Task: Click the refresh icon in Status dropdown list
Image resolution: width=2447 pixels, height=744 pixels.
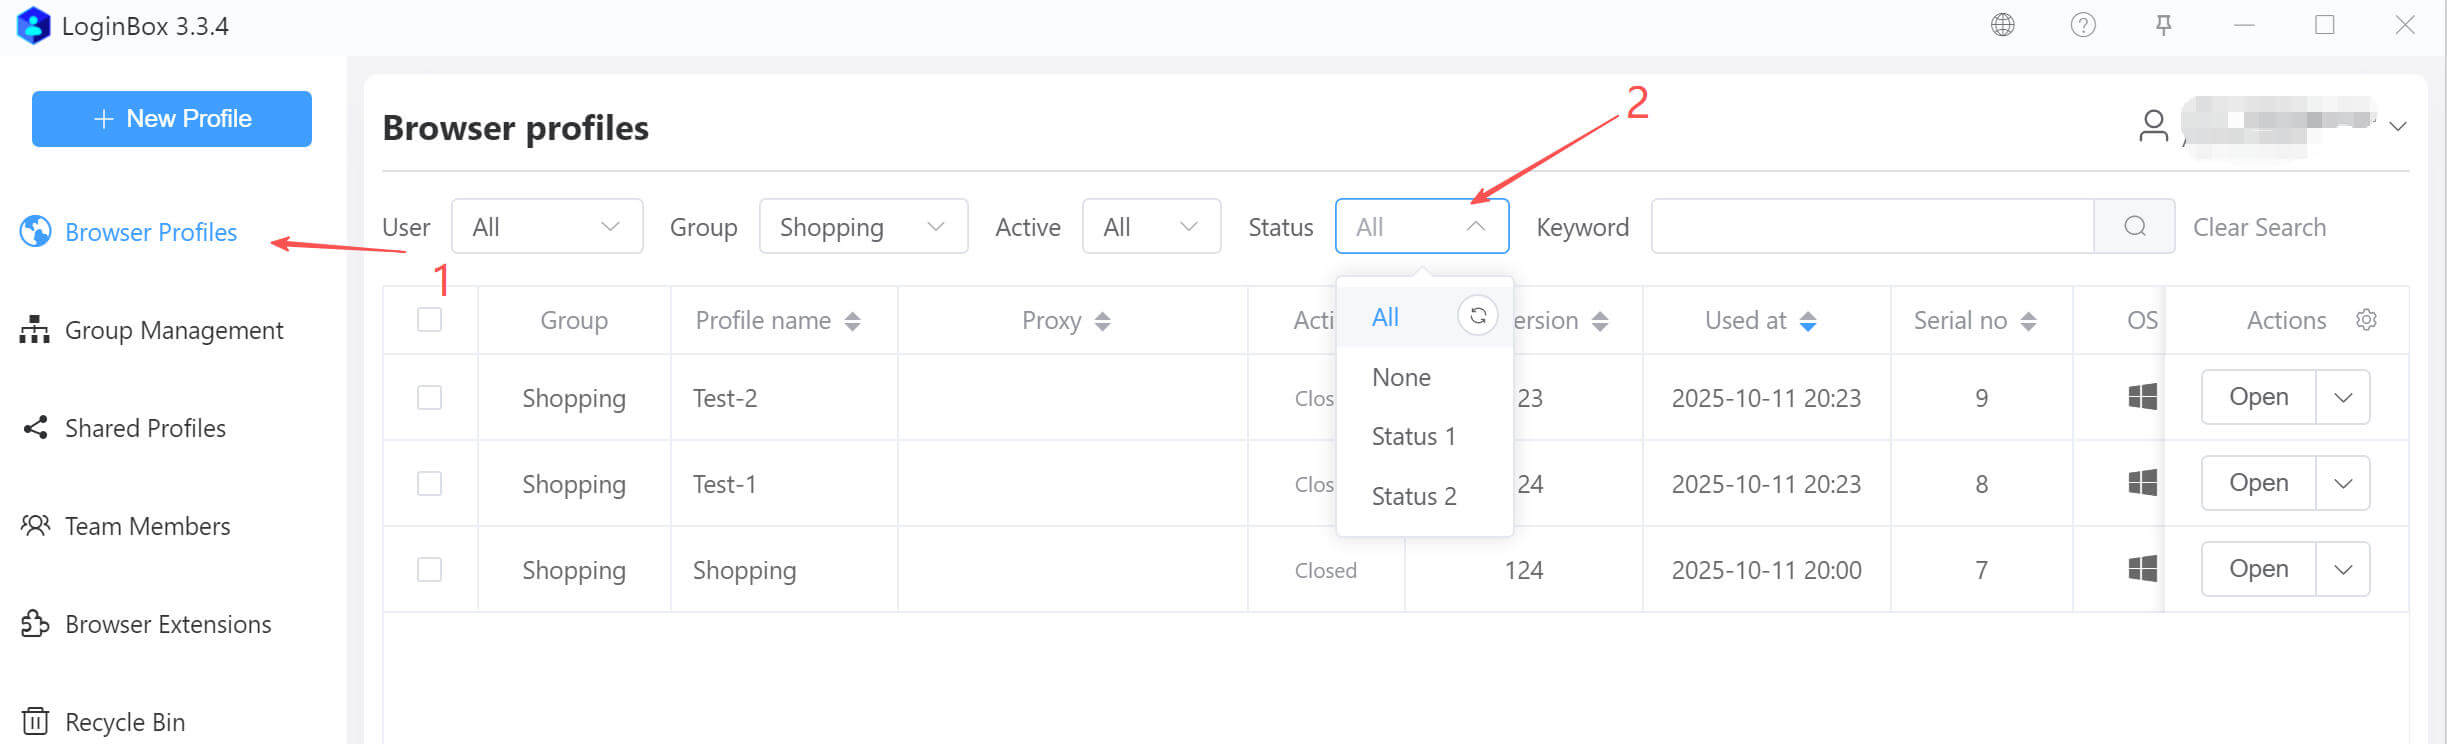Action: pos(1478,316)
